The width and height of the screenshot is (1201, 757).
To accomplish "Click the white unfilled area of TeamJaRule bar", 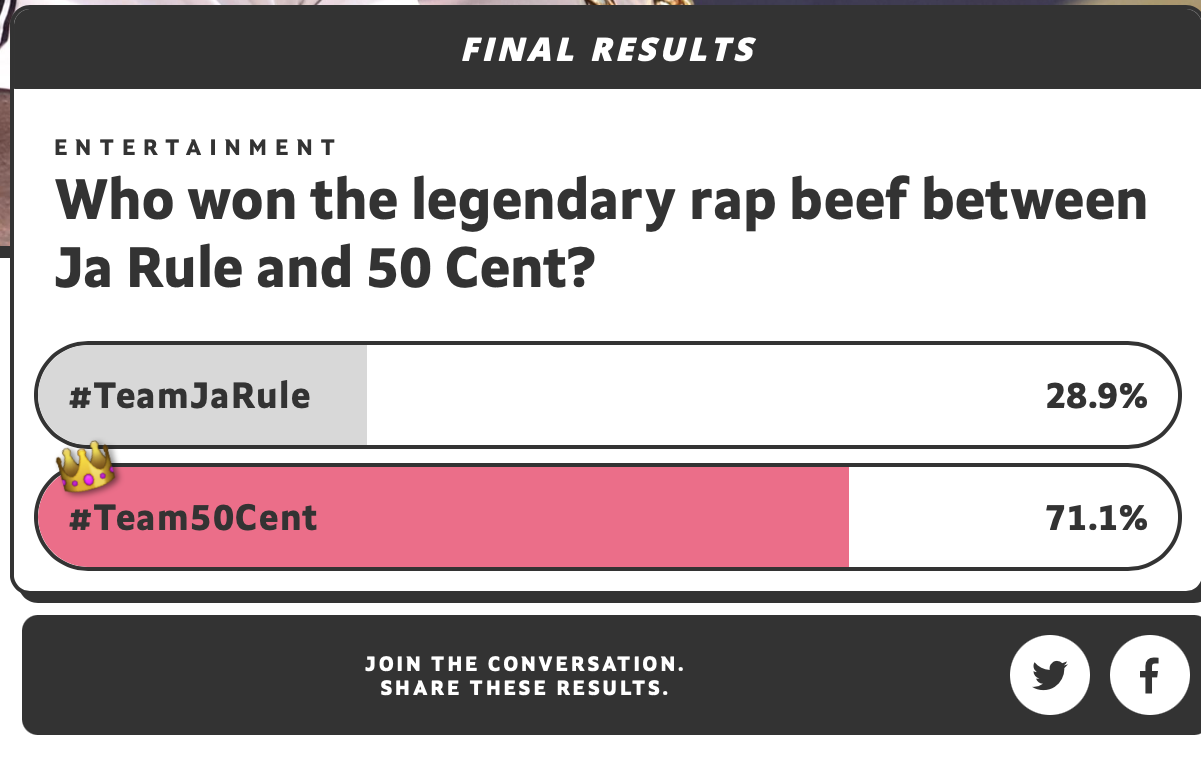I will pos(700,397).
